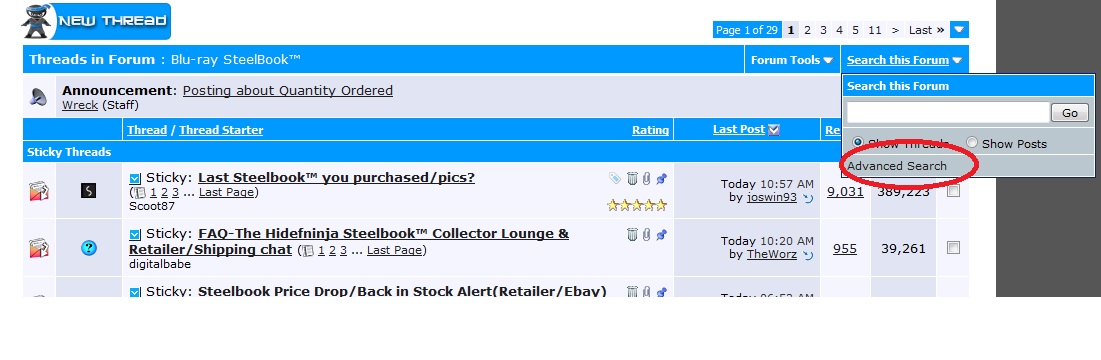1101x360 pixels.
Task: Click the Page 1 of 29 label
Action: tap(746, 29)
